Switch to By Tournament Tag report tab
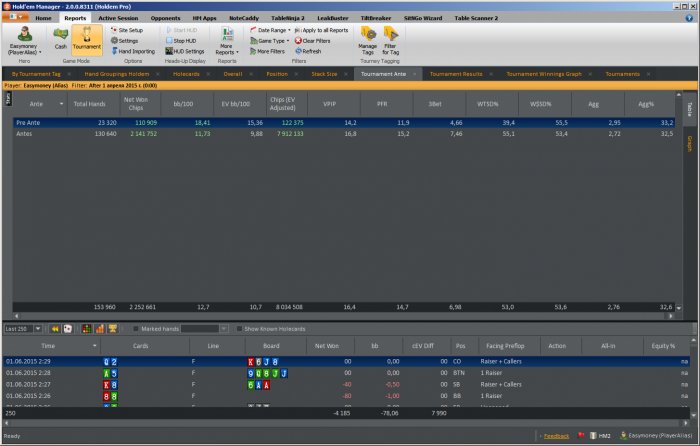 pos(36,74)
